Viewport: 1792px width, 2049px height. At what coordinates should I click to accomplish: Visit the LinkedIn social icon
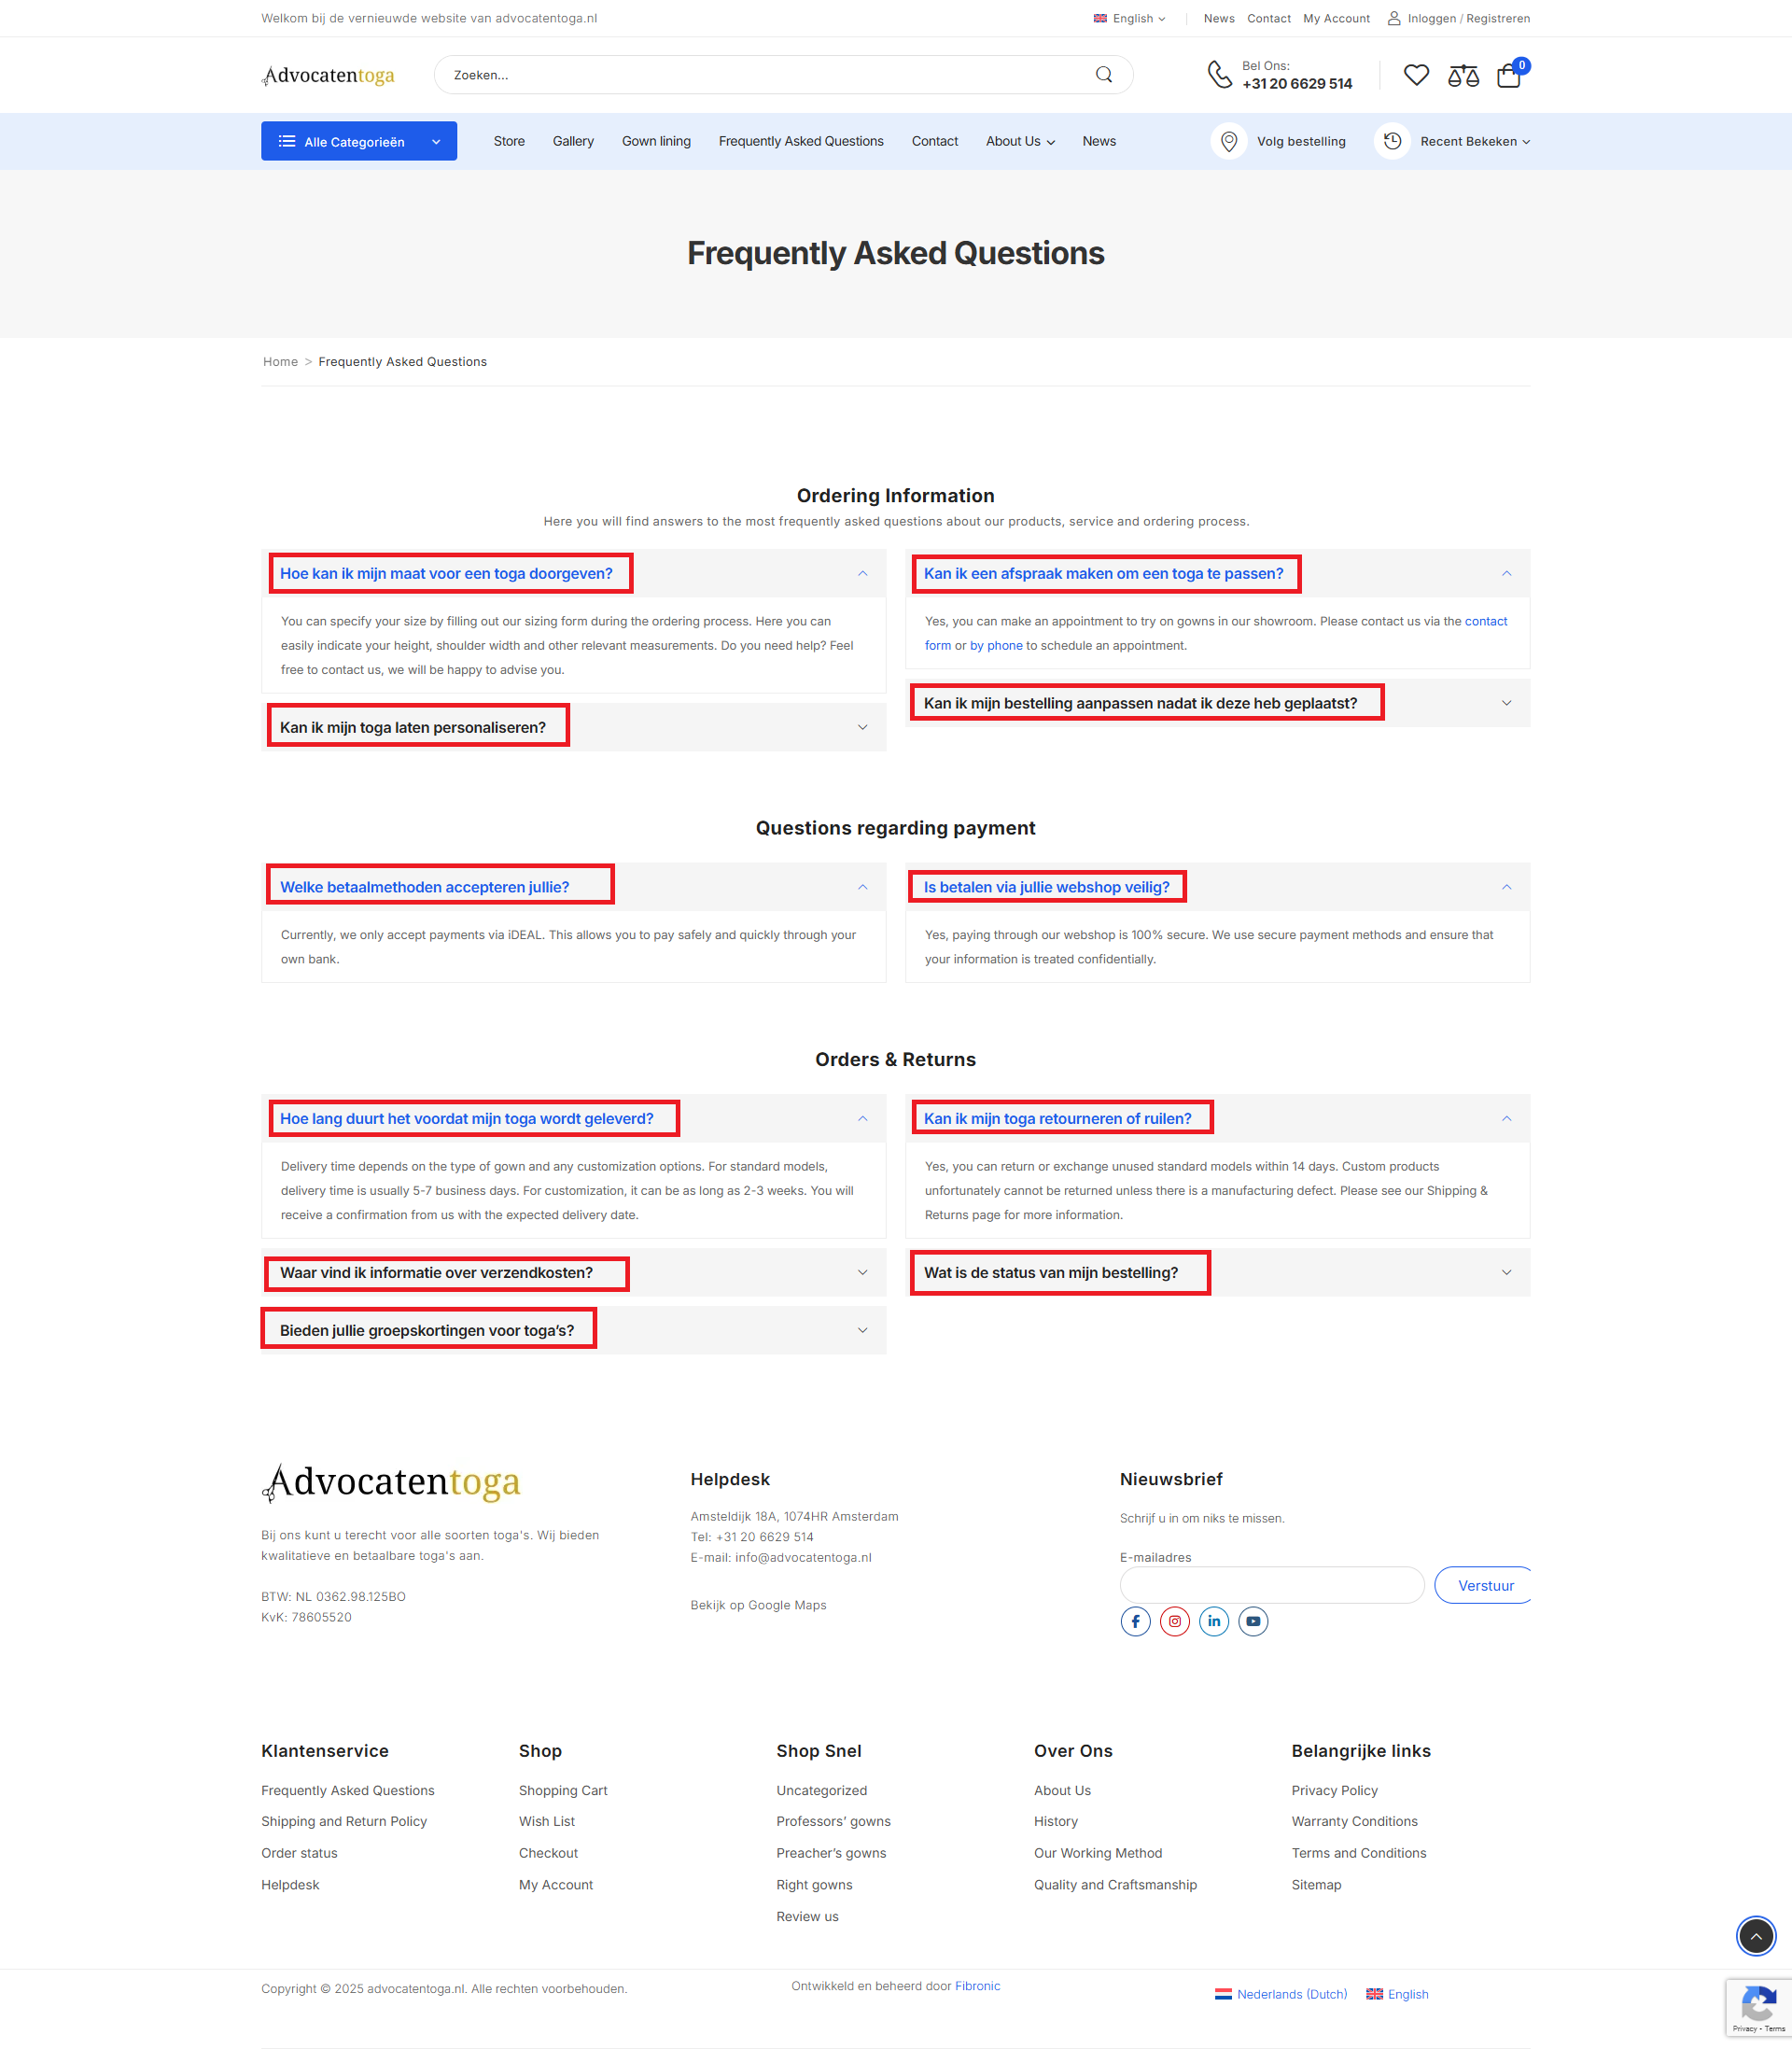tap(1213, 1621)
